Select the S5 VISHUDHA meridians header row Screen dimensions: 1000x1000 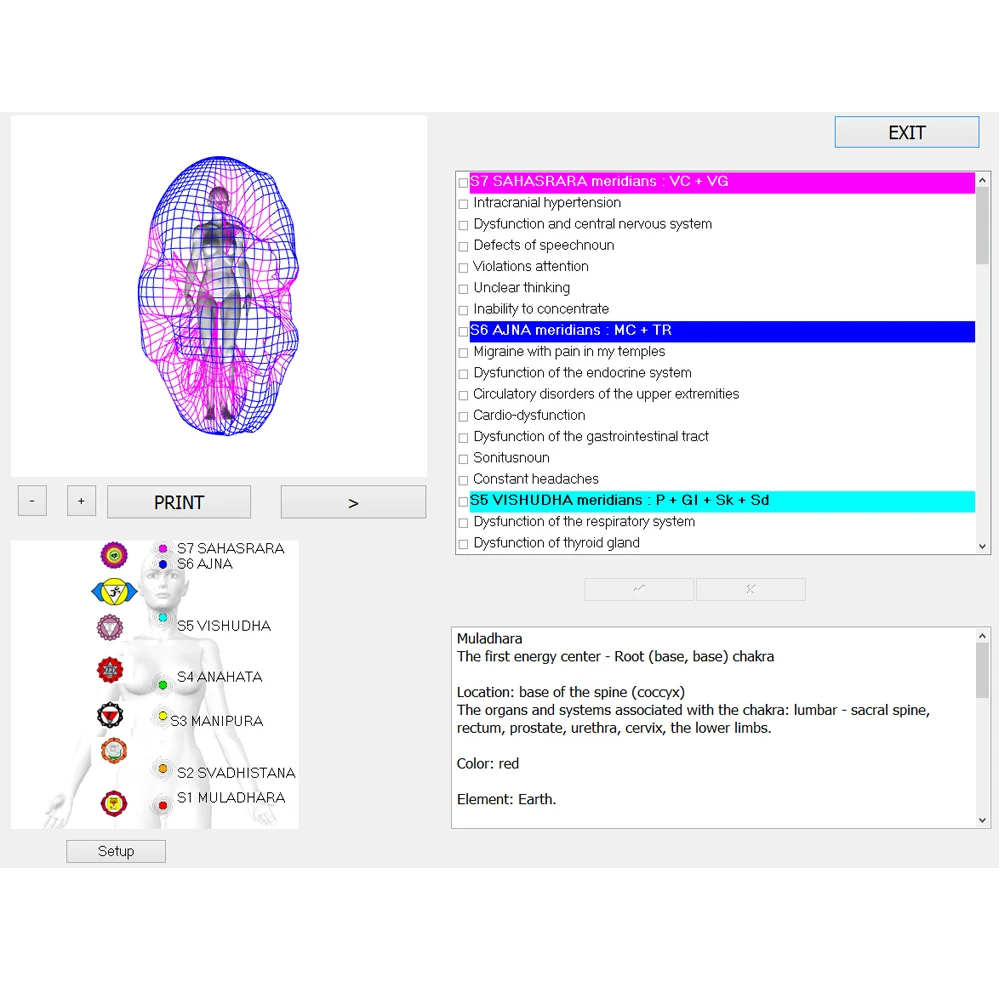(x=700, y=500)
